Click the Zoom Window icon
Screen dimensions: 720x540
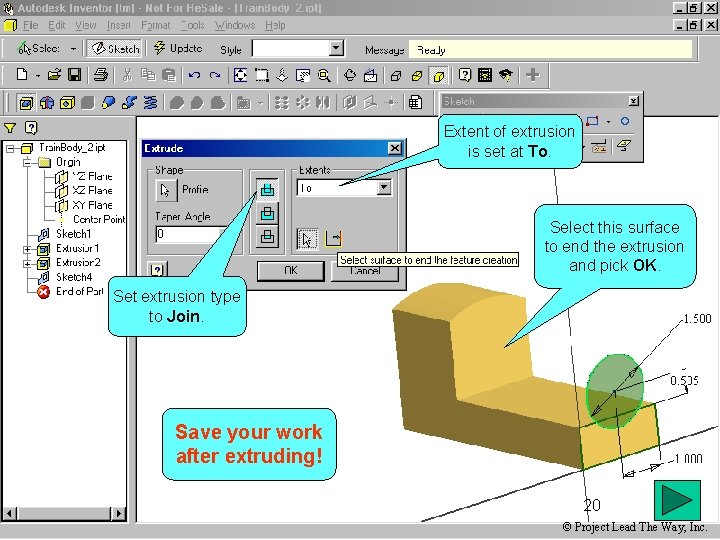(262, 75)
